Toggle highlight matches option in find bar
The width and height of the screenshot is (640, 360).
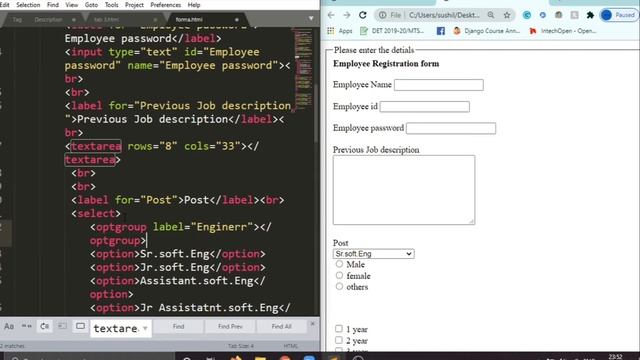(80, 327)
